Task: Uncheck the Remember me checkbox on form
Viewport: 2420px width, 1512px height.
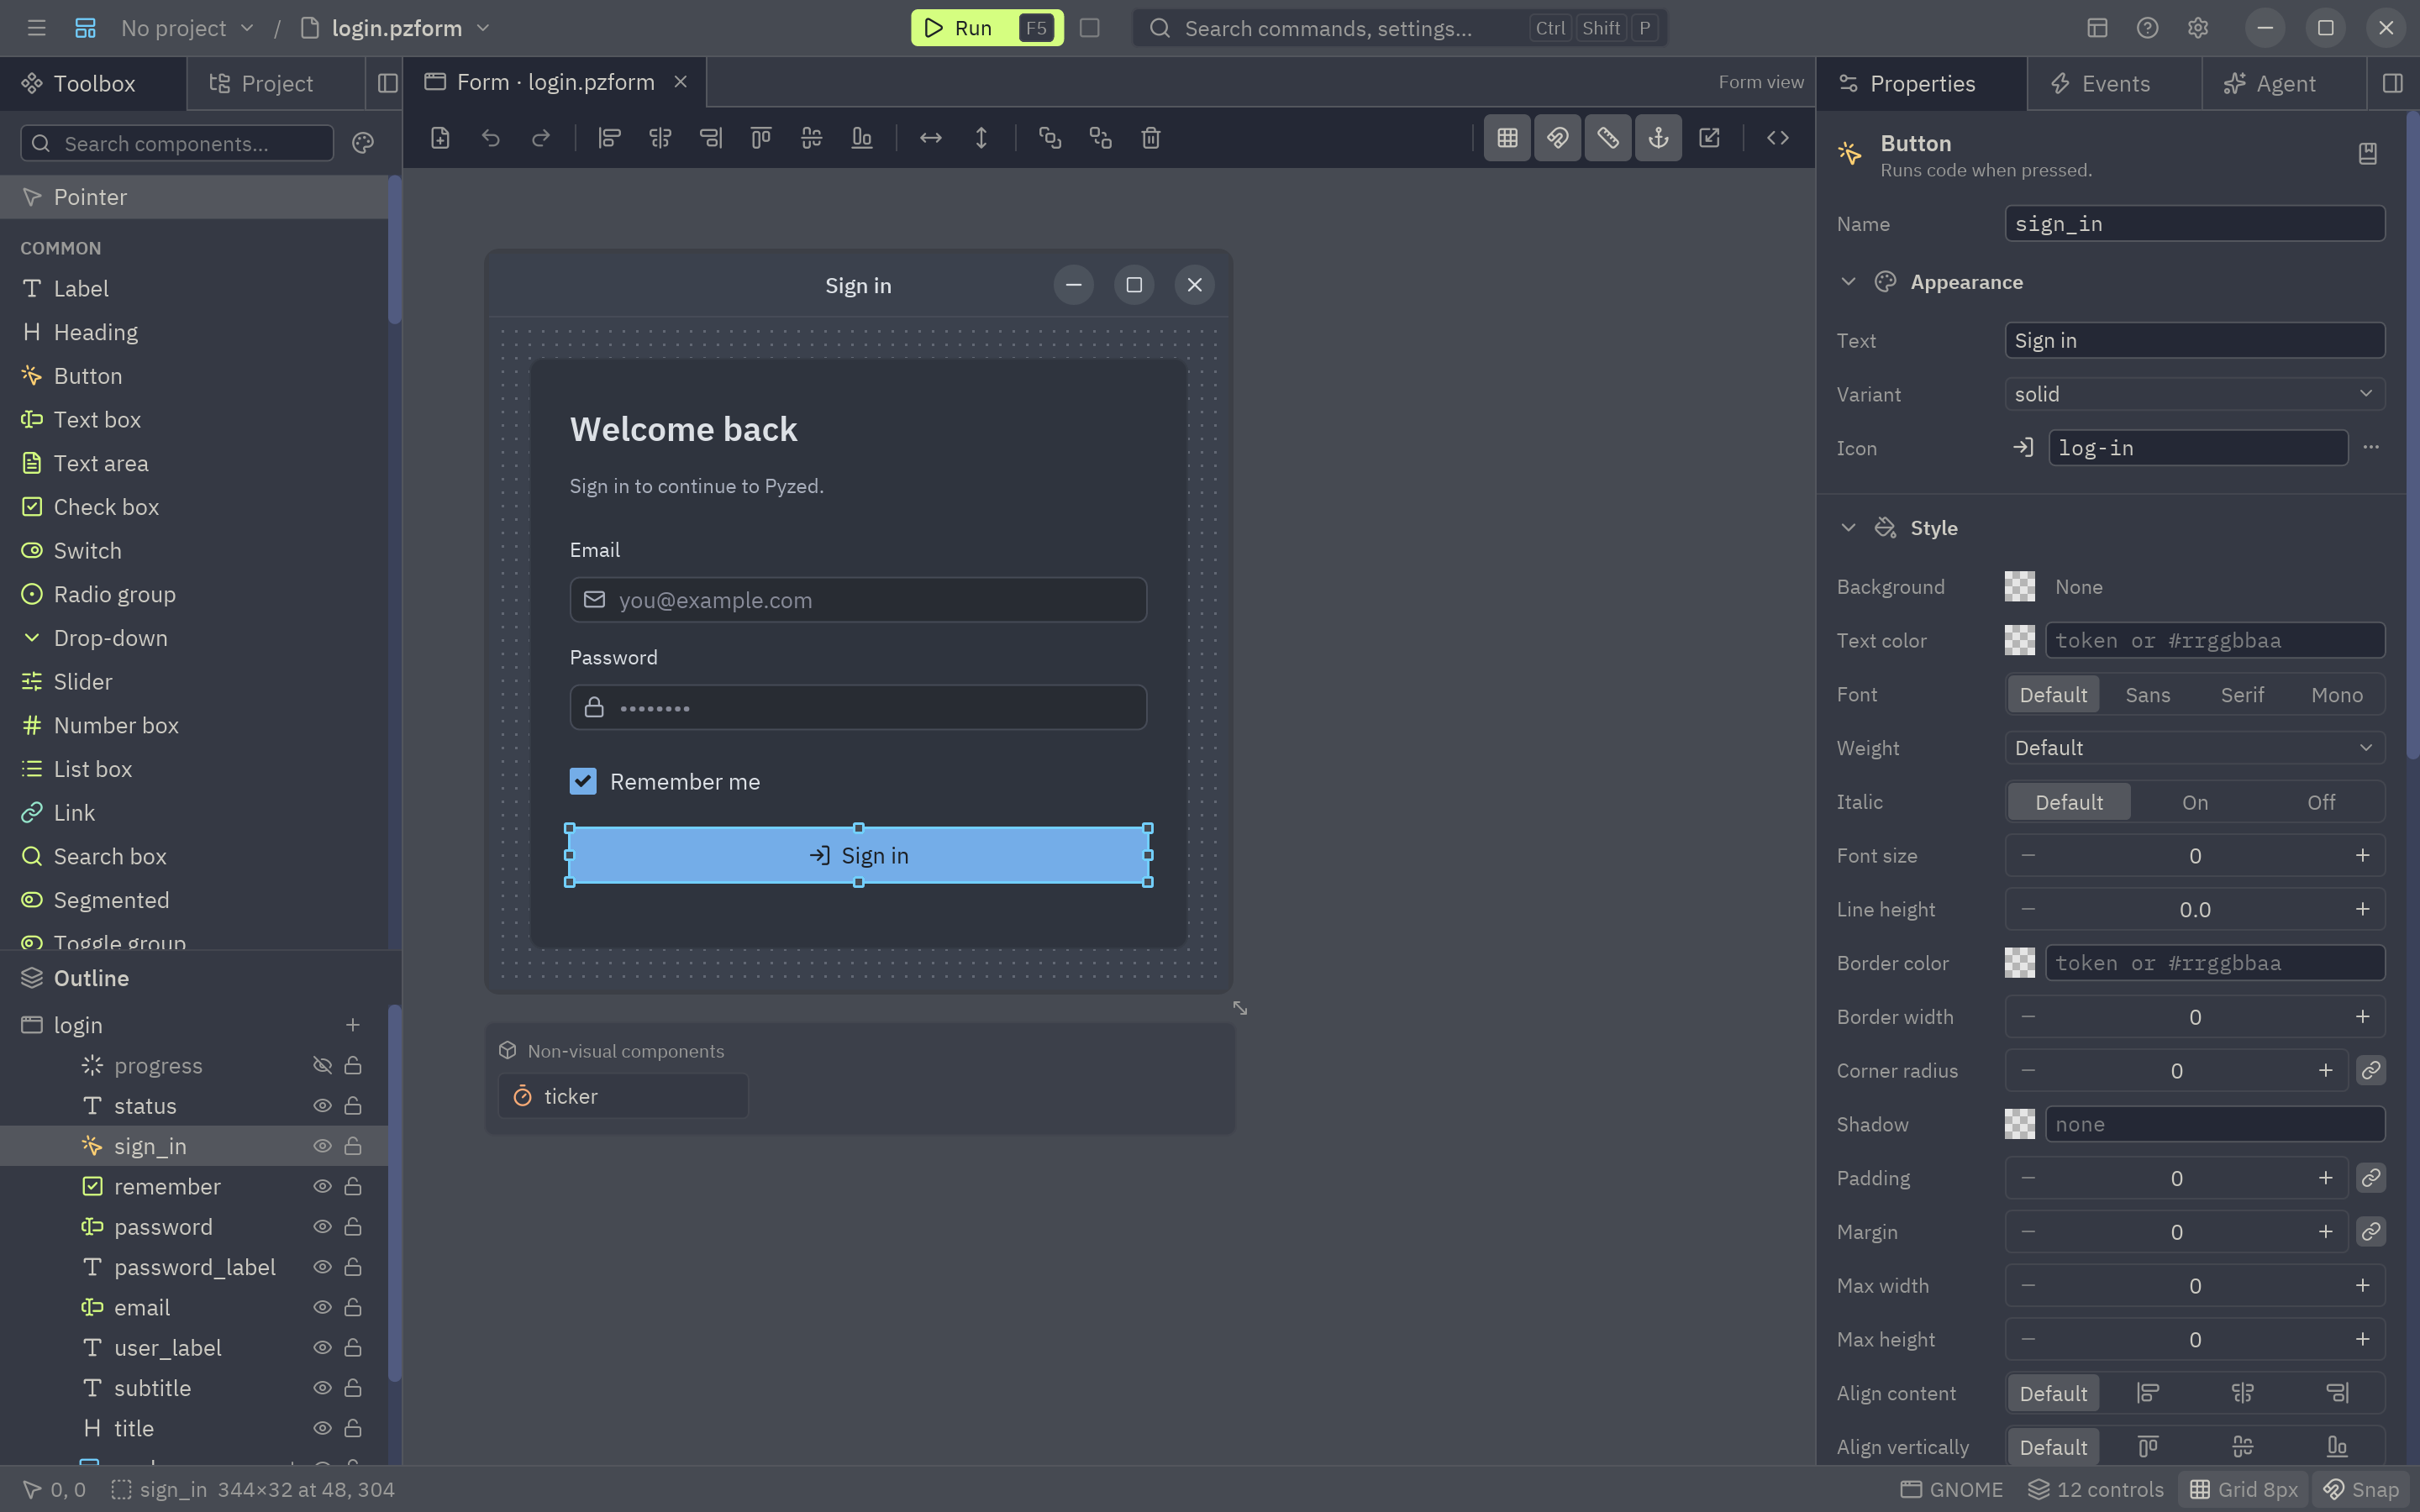Action: click(583, 781)
